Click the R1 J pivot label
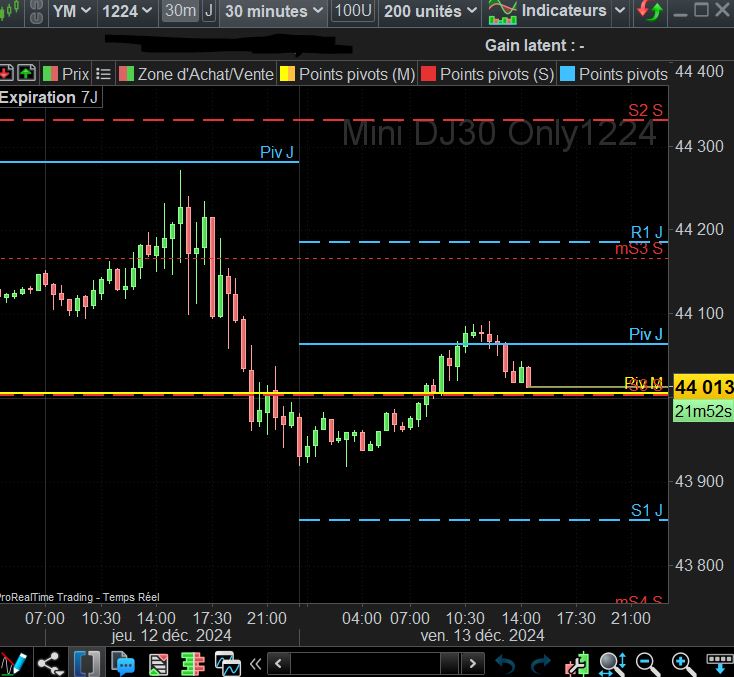Viewport: 734px width, 677px height. coord(646,232)
